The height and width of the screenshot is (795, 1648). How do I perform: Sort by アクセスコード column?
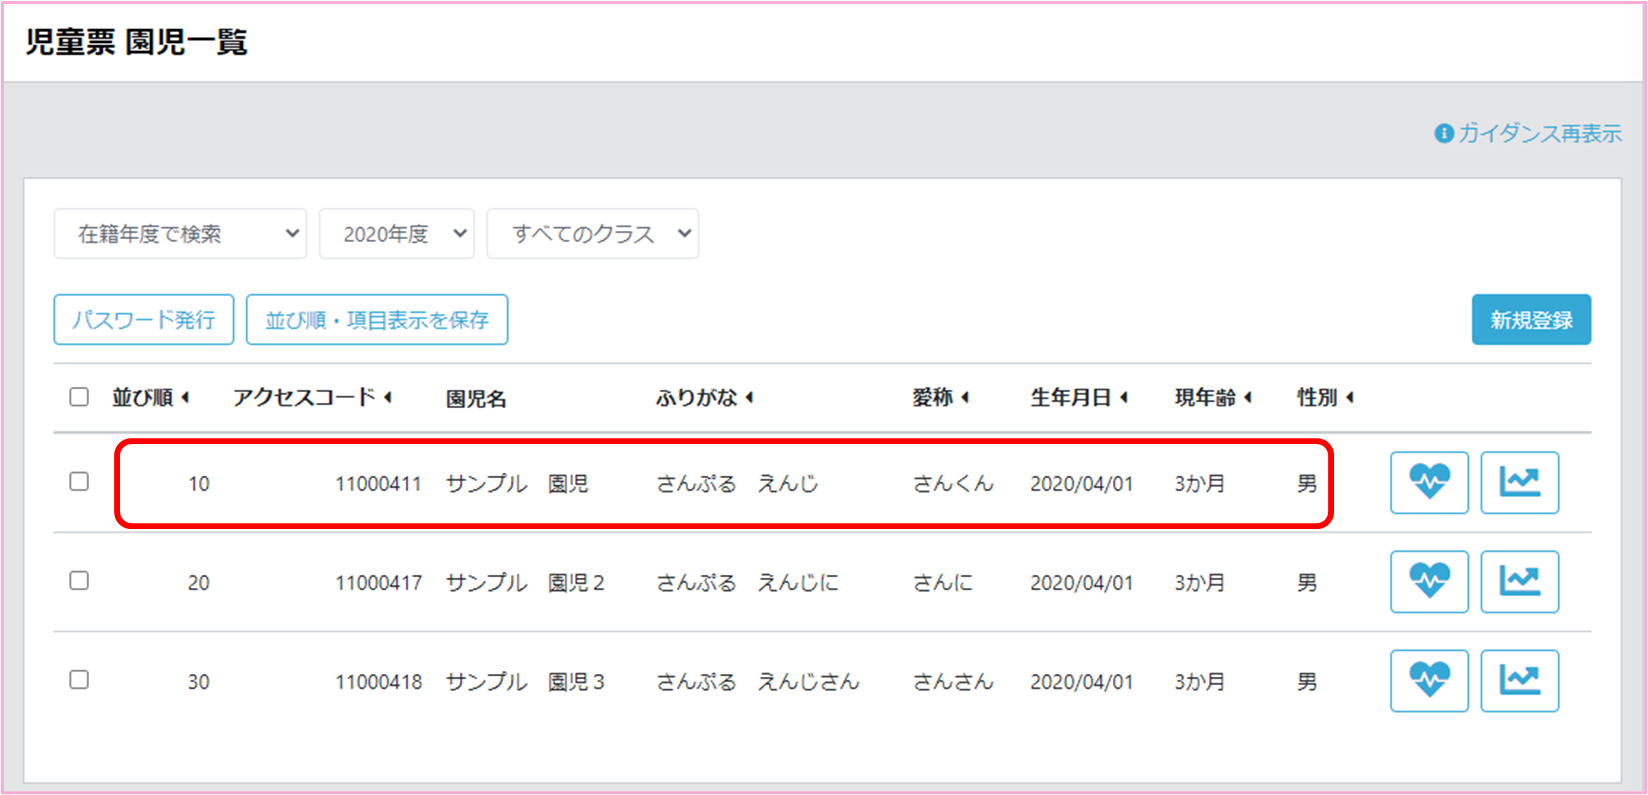point(387,398)
